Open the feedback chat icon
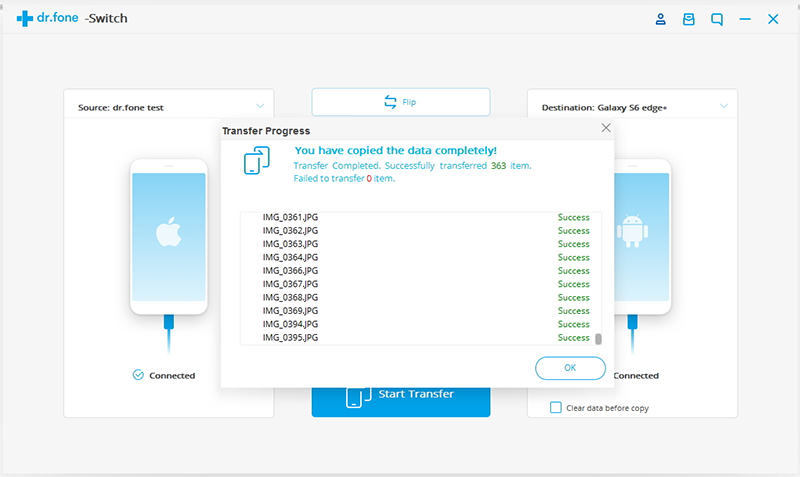 [716, 19]
